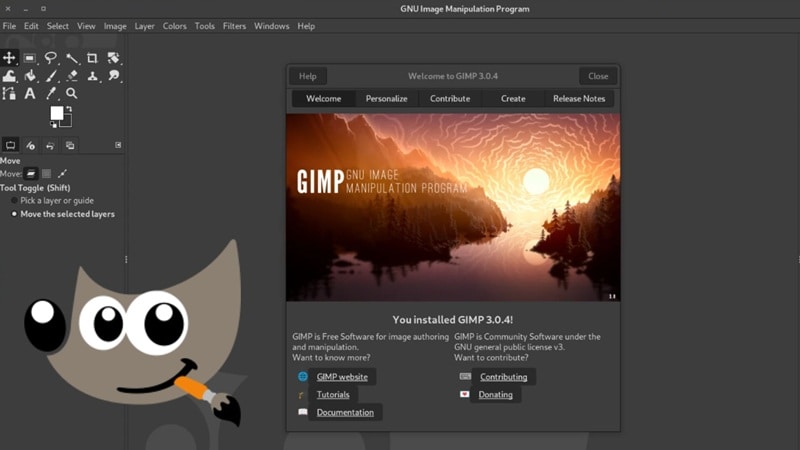Screen dimensions: 800x450
Task: Click the background color swatch
Action: (x=67, y=122)
